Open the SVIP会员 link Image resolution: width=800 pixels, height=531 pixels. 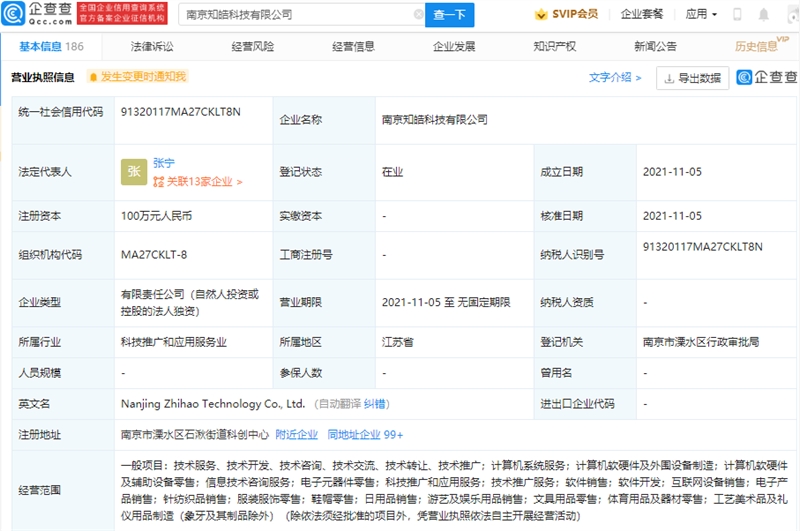pyautogui.click(x=575, y=14)
